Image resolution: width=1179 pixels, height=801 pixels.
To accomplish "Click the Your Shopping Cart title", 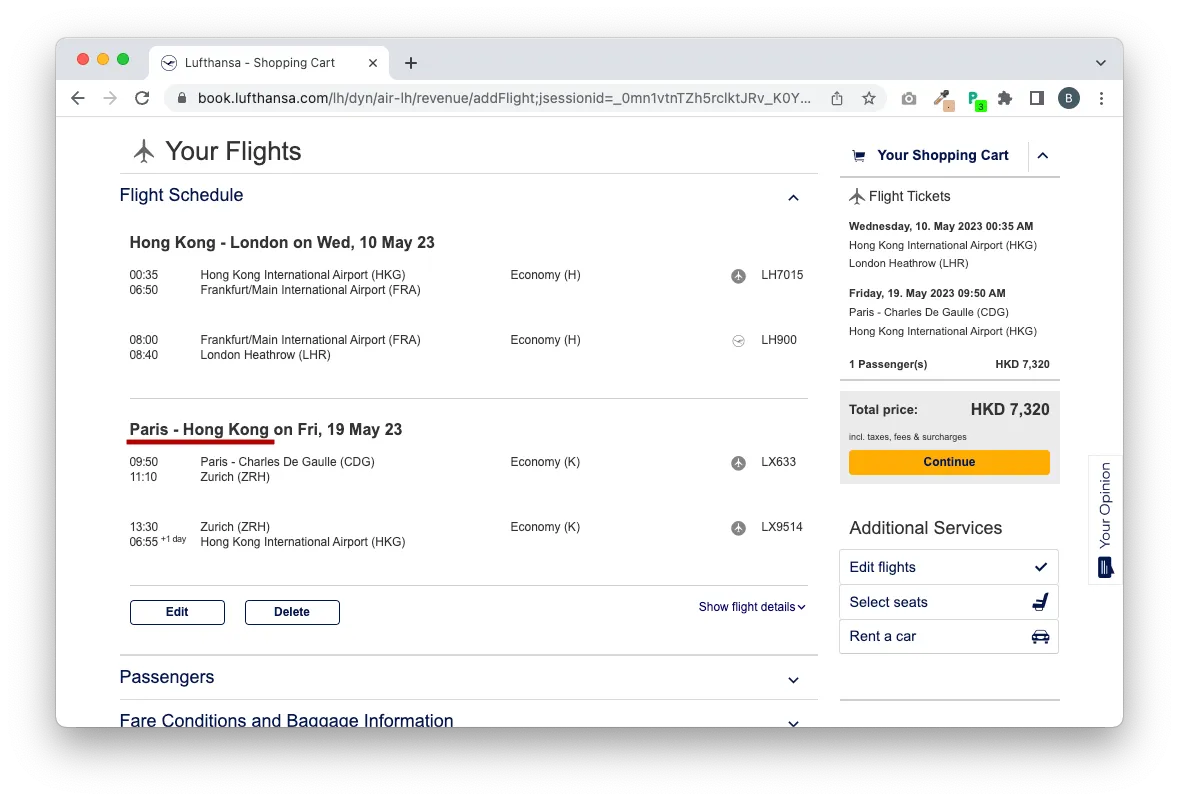I will point(943,156).
